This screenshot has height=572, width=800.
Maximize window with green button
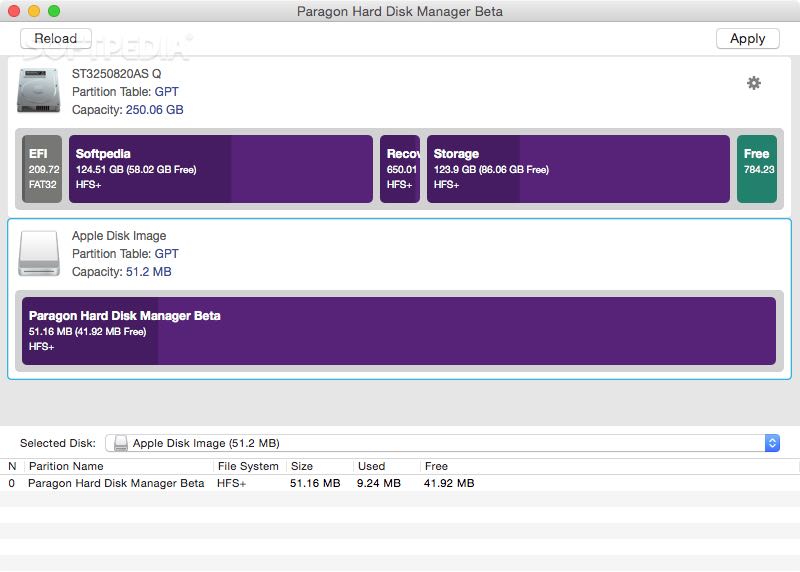(x=54, y=11)
